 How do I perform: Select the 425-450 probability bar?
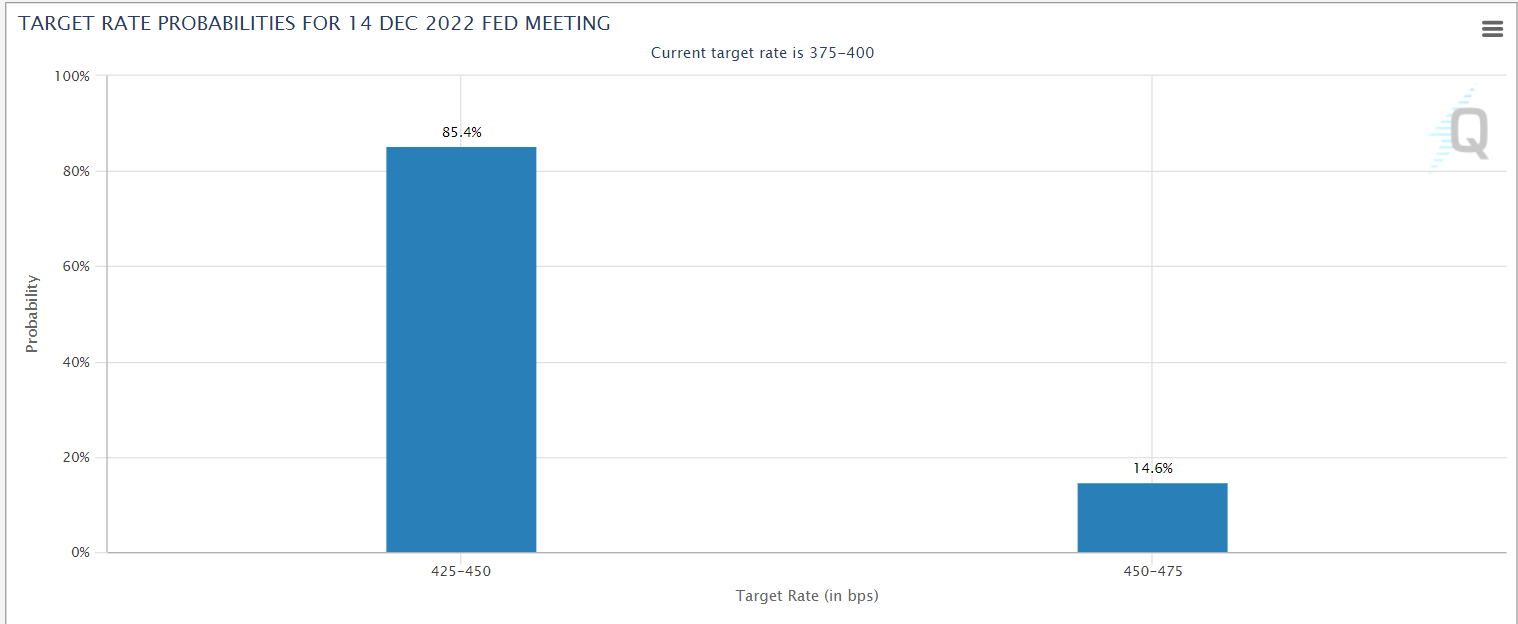[x=461, y=349]
